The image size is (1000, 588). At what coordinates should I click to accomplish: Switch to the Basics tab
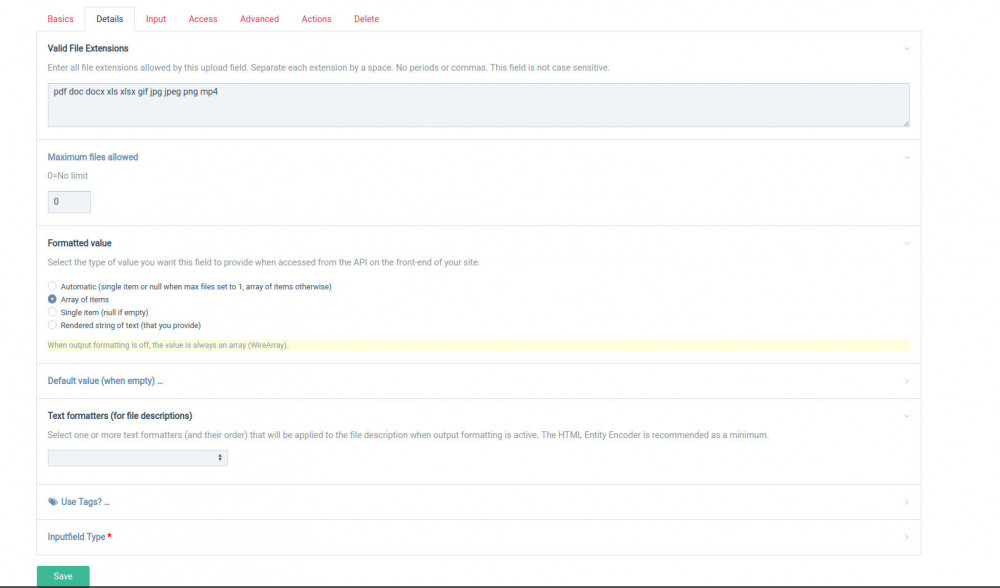click(61, 19)
